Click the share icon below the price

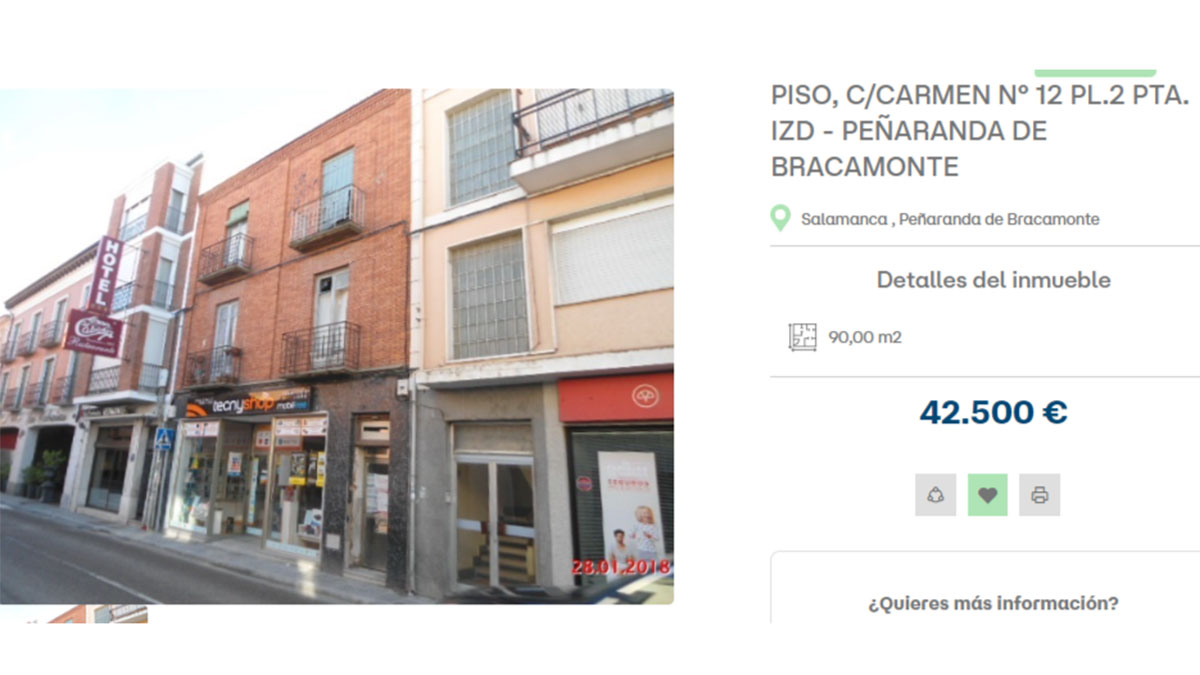(935, 495)
